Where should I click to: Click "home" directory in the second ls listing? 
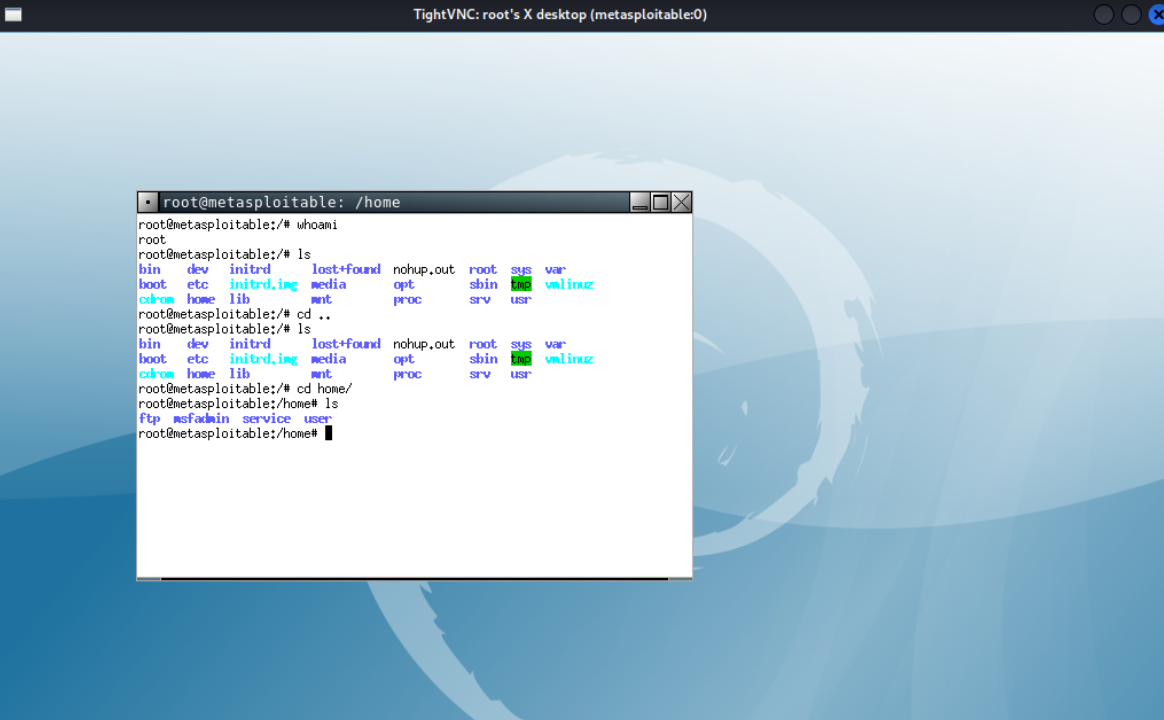200,374
